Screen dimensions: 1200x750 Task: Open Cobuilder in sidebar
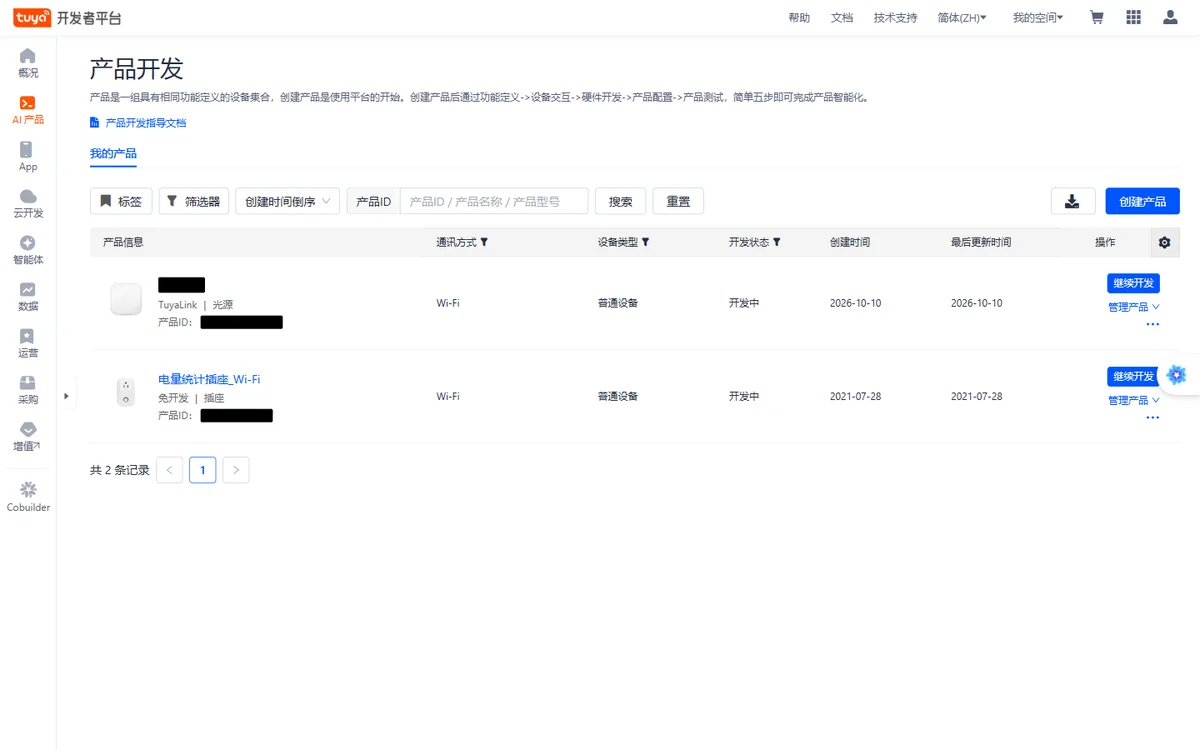point(28,496)
